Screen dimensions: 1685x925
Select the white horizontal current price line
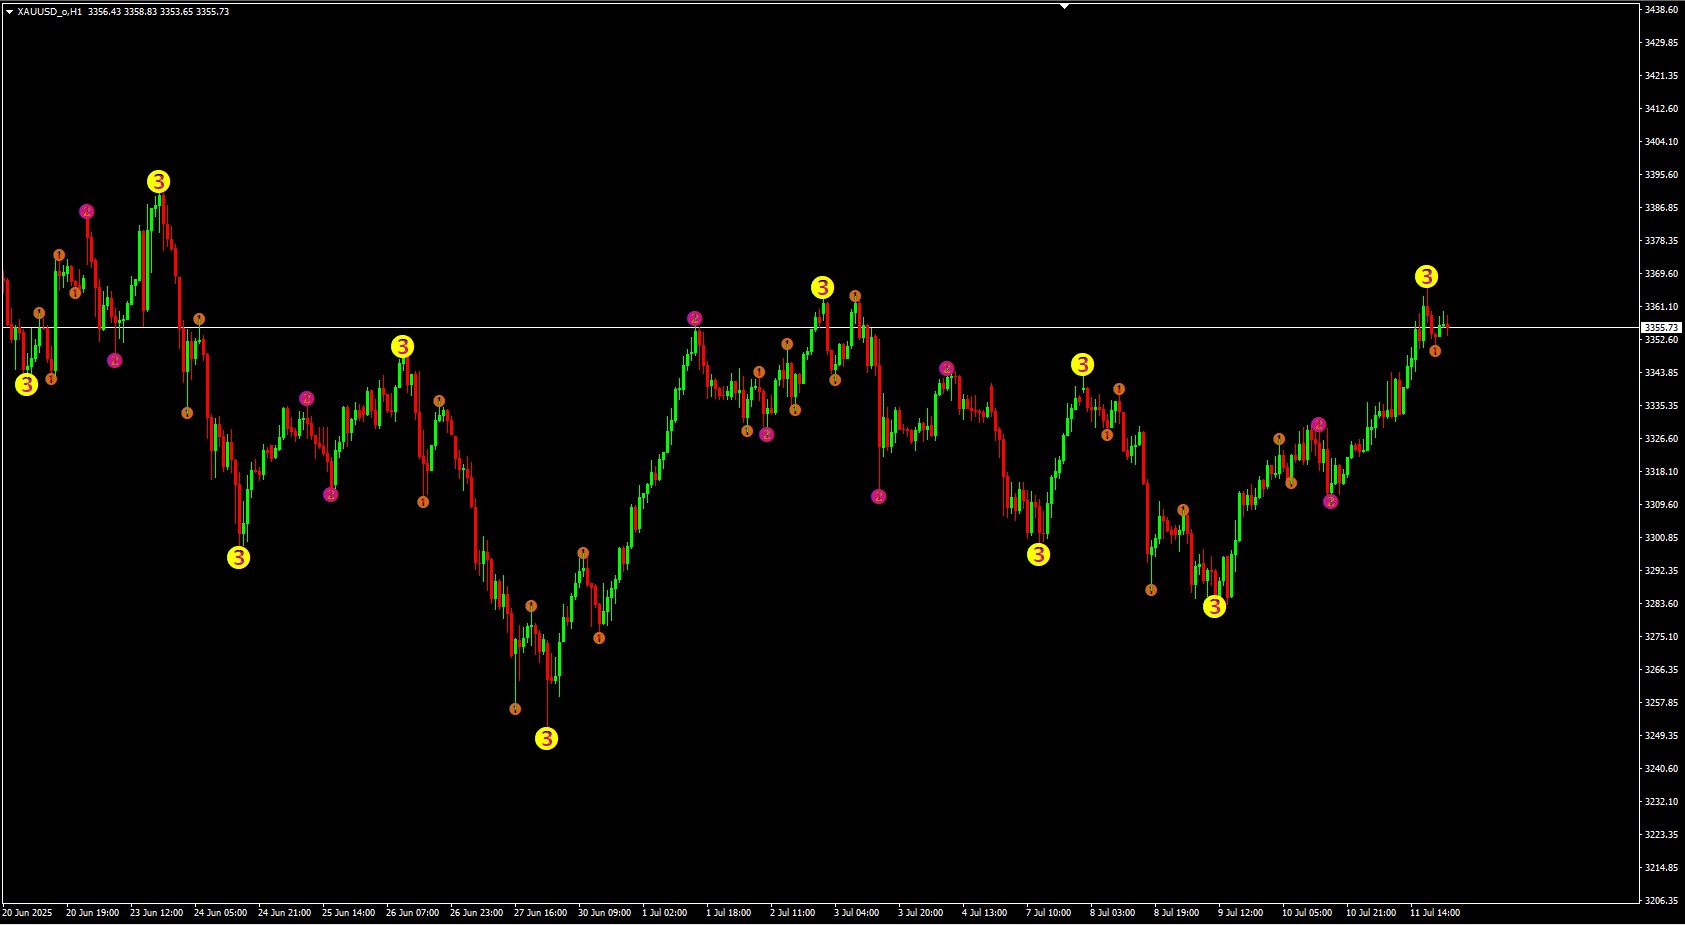click(1000, 328)
